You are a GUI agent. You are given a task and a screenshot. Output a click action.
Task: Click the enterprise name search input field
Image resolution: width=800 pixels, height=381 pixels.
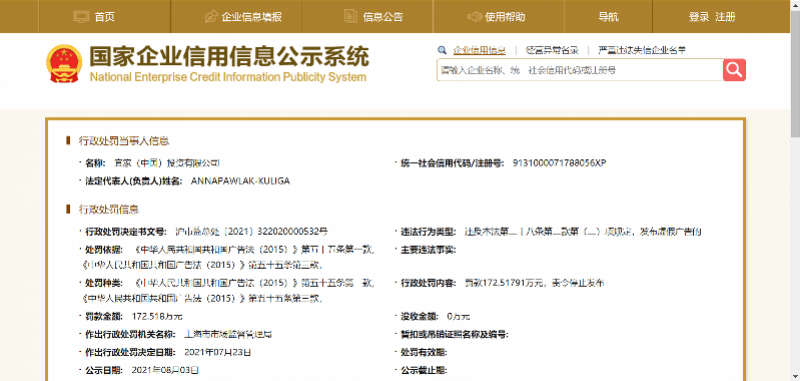580,70
